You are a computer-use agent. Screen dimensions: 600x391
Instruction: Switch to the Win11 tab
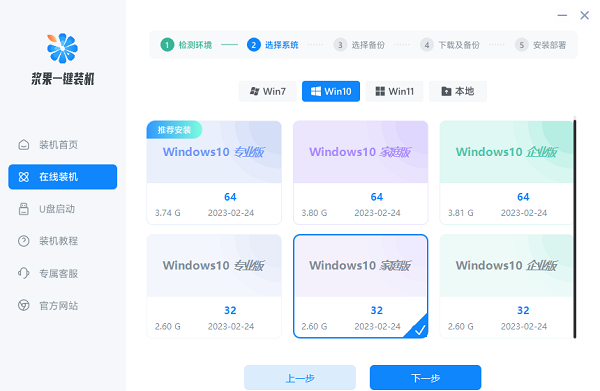[395, 91]
